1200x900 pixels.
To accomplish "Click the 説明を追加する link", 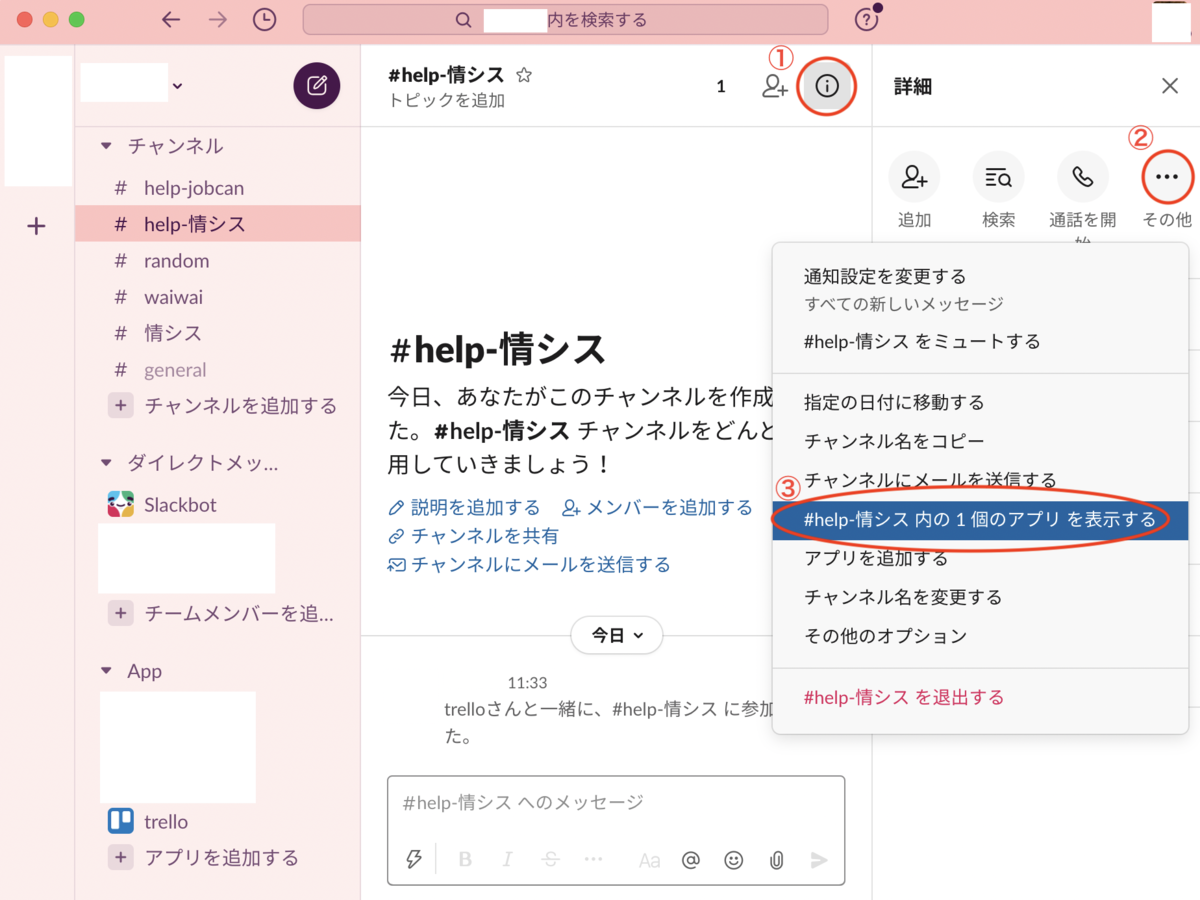I will [x=474, y=507].
